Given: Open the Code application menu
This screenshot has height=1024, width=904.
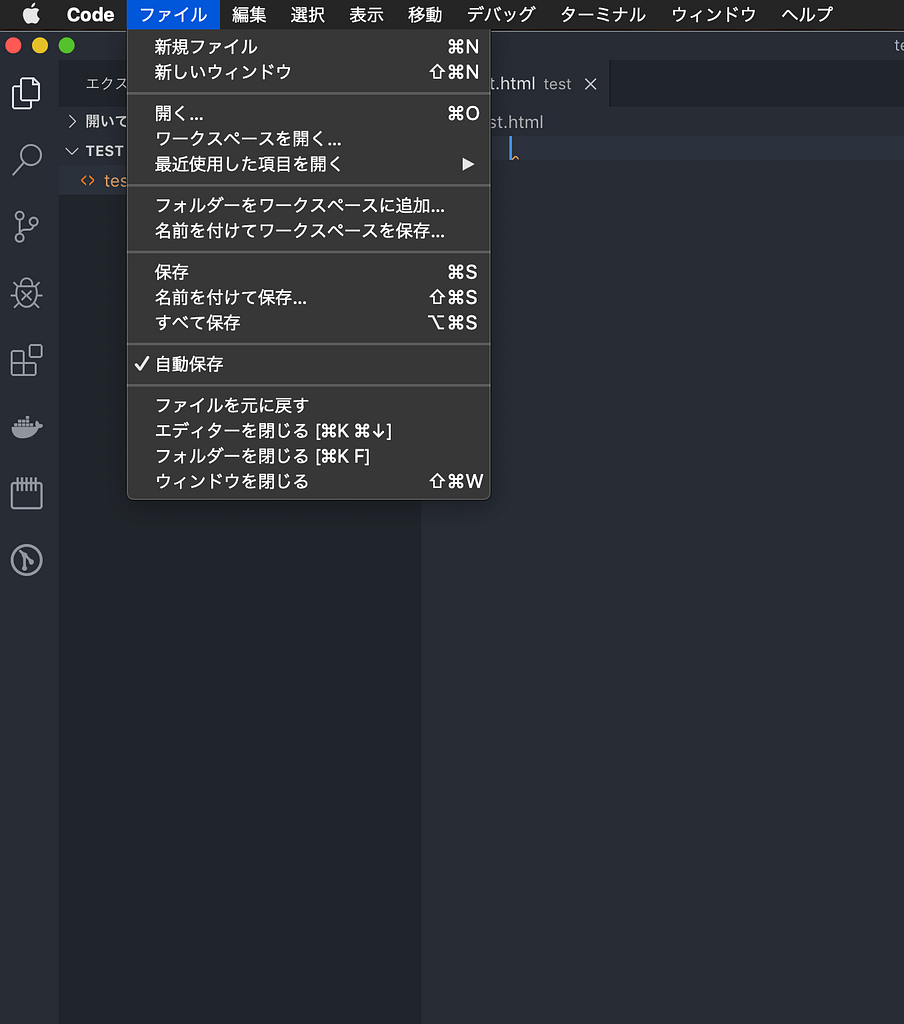Looking at the screenshot, I should click(x=90, y=14).
